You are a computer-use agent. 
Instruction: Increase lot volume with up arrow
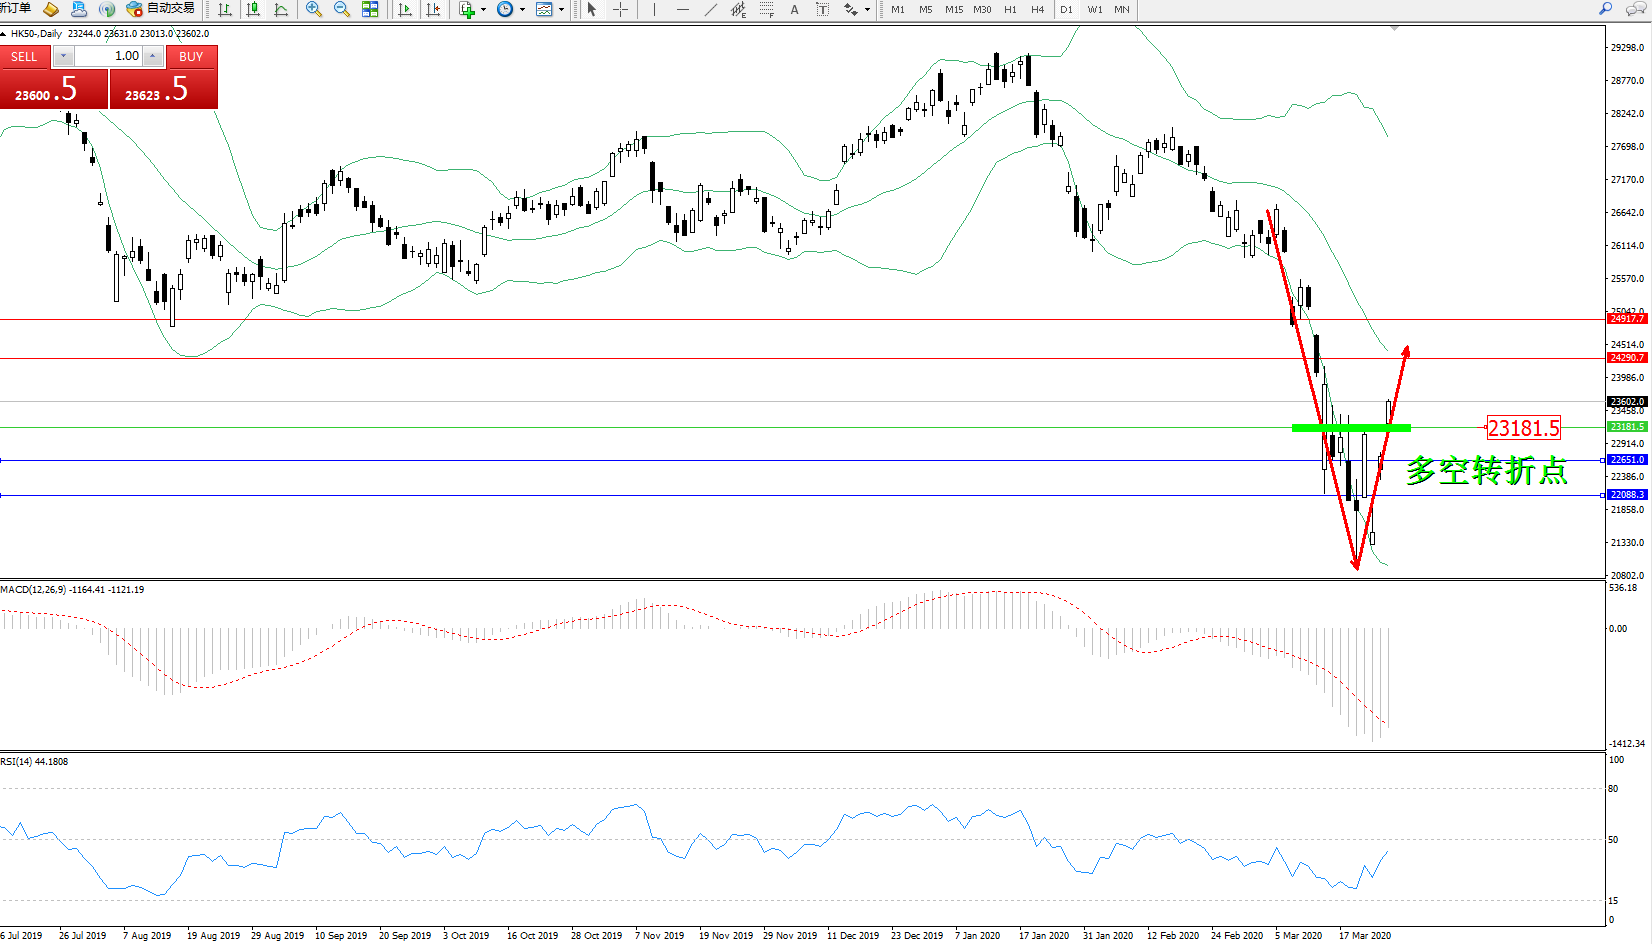(153, 57)
